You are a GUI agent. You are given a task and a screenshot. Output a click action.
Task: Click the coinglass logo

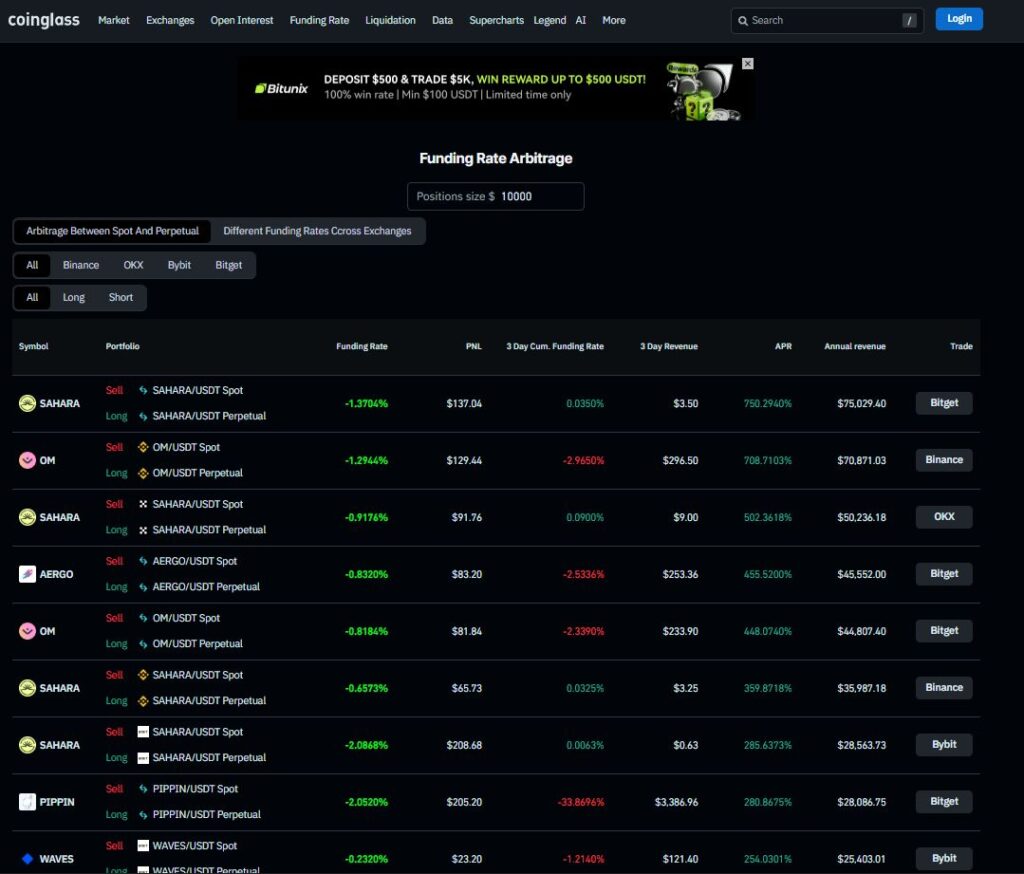pyautogui.click(x=43, y=20)
